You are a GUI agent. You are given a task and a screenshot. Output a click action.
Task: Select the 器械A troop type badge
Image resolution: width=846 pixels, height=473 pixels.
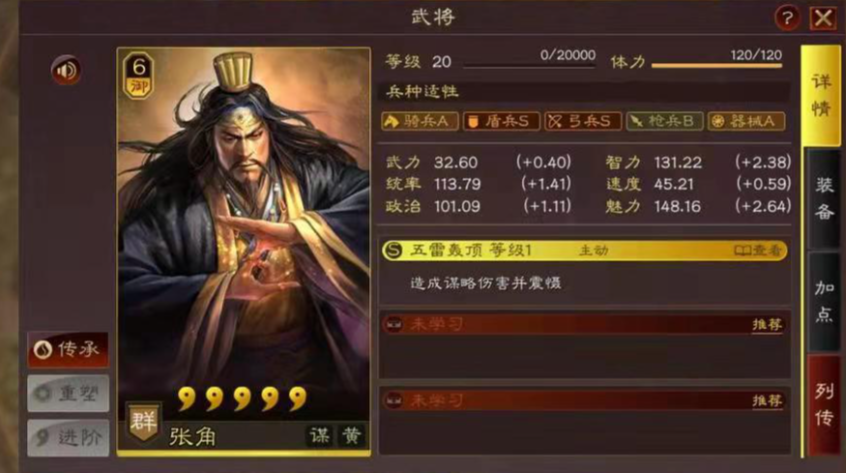746,121
